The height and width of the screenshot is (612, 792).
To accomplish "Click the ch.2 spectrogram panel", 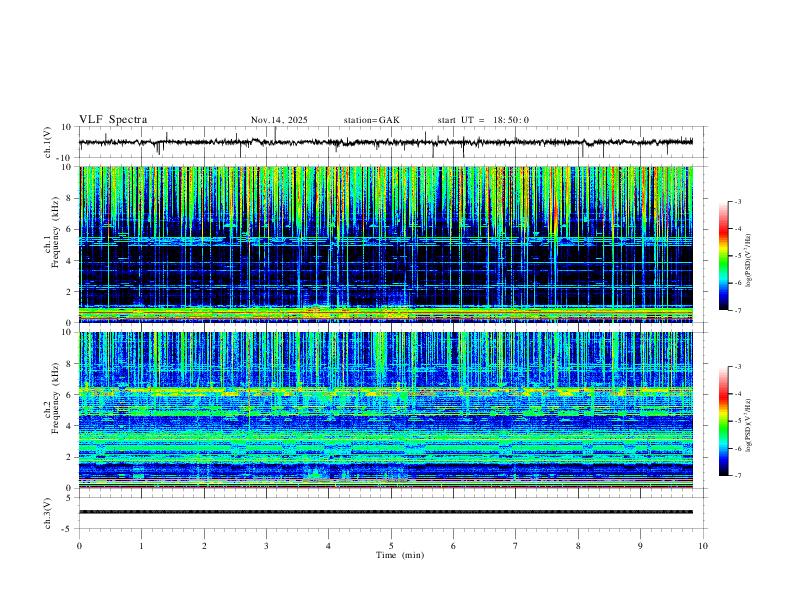I will [386, 410].
